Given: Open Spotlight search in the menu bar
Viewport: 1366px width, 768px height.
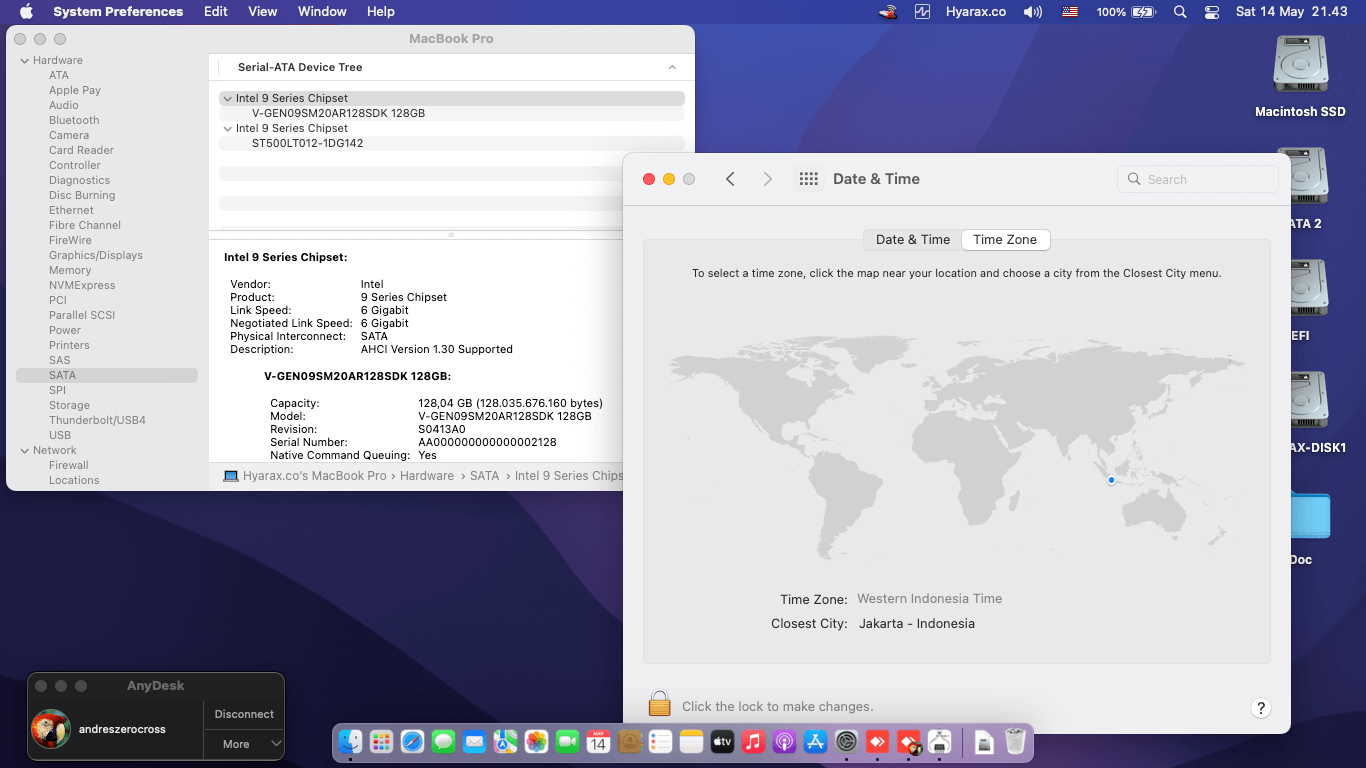Looking at the screenshot, I should (1180, 12).
